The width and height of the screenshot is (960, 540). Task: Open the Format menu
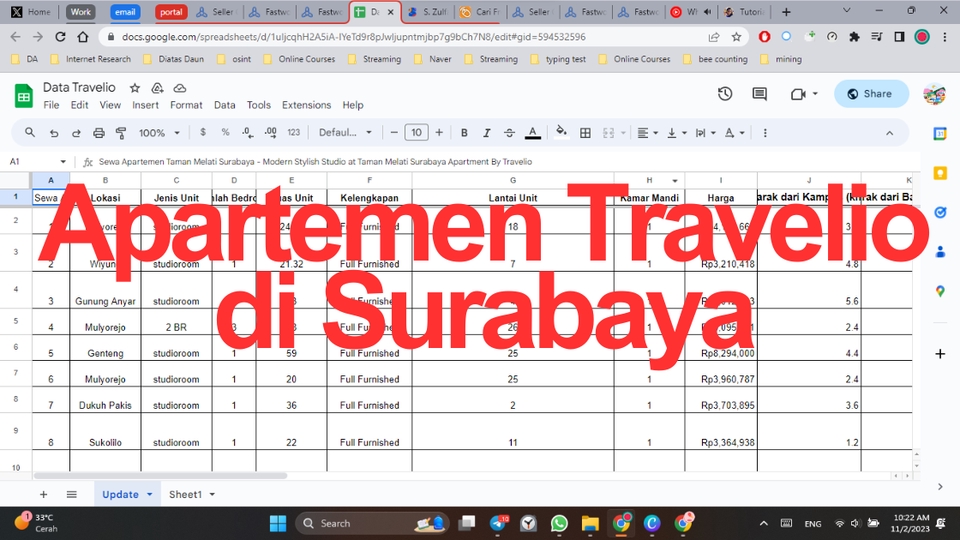tap(186, 105)
